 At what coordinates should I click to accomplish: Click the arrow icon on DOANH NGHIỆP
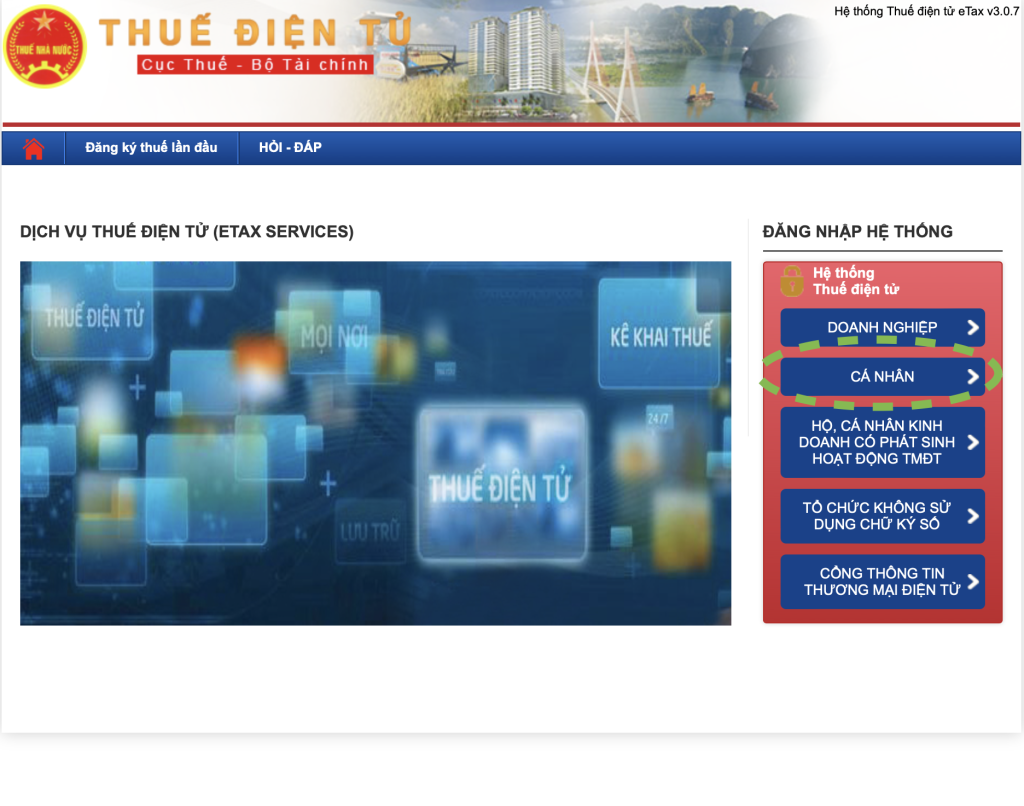972,327
